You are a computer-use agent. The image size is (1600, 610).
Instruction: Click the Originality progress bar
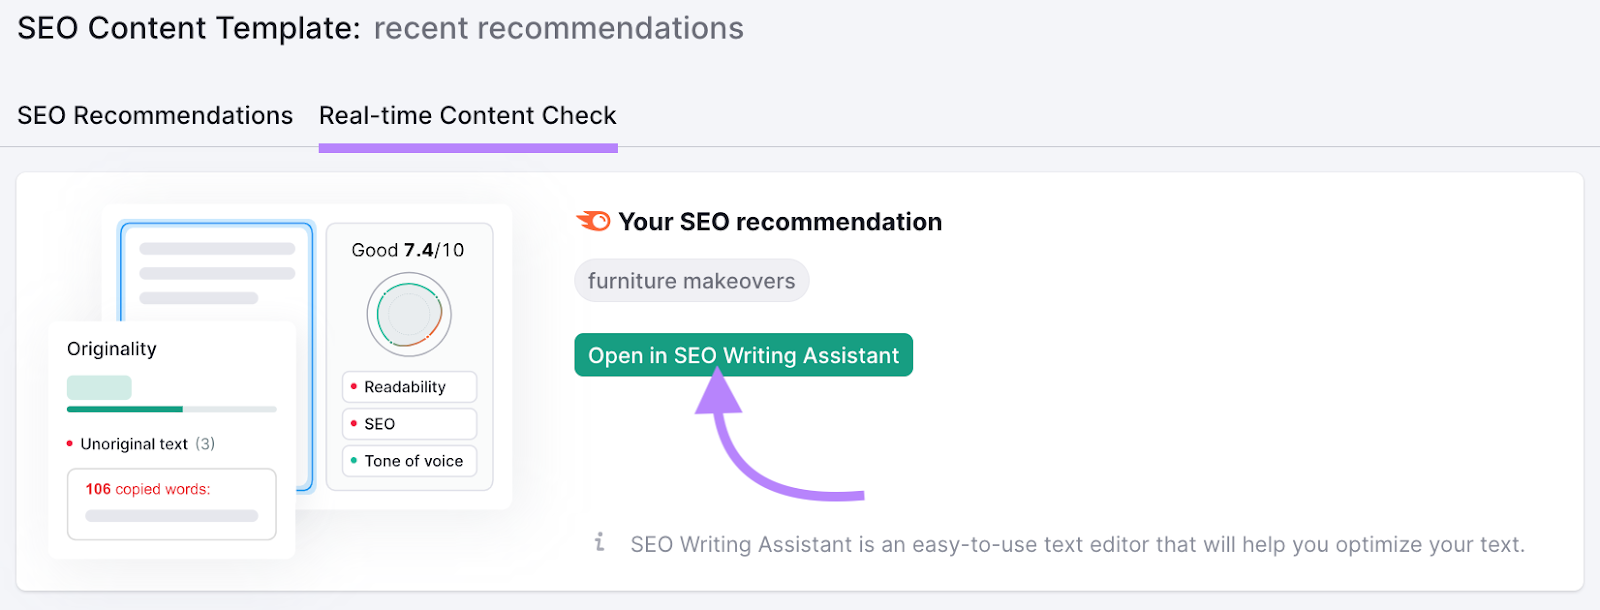170,409
